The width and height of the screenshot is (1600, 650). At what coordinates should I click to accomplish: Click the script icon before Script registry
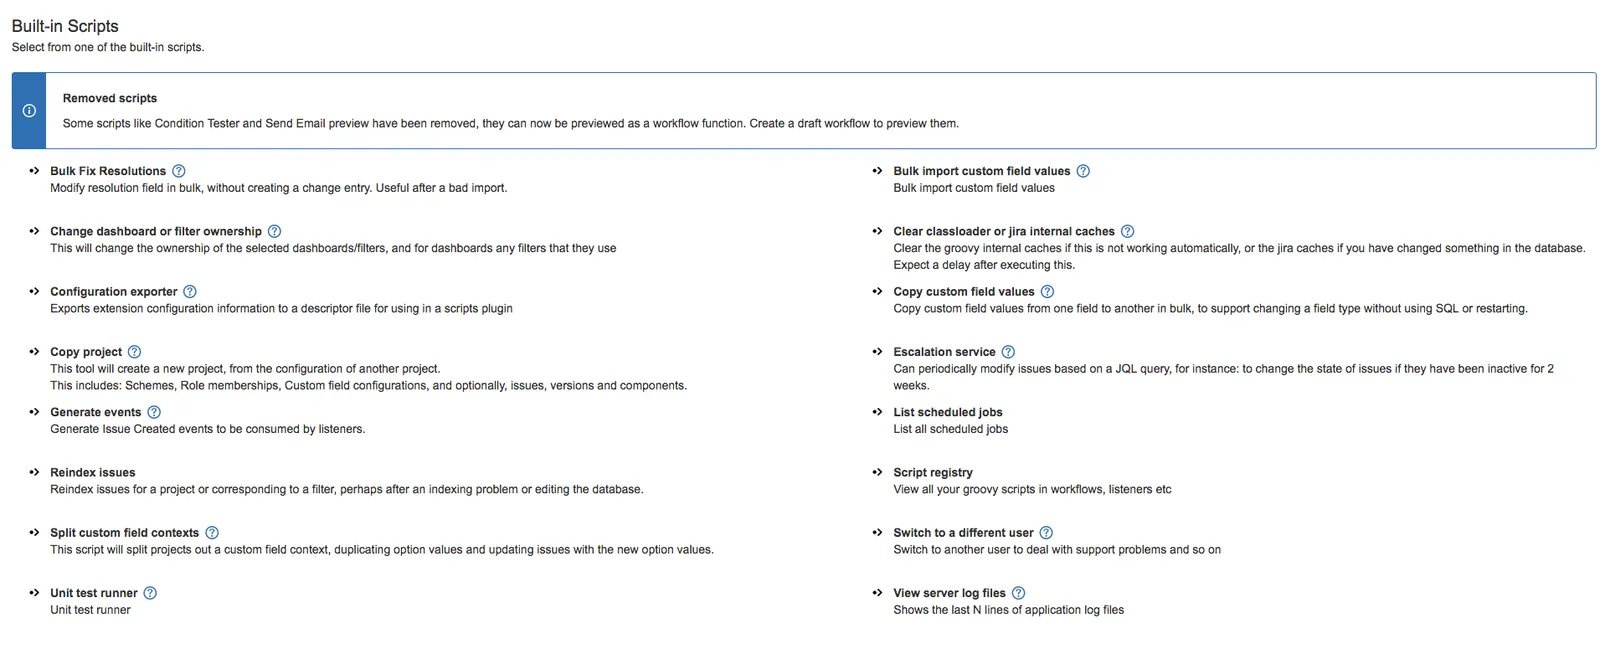point(877,472)
